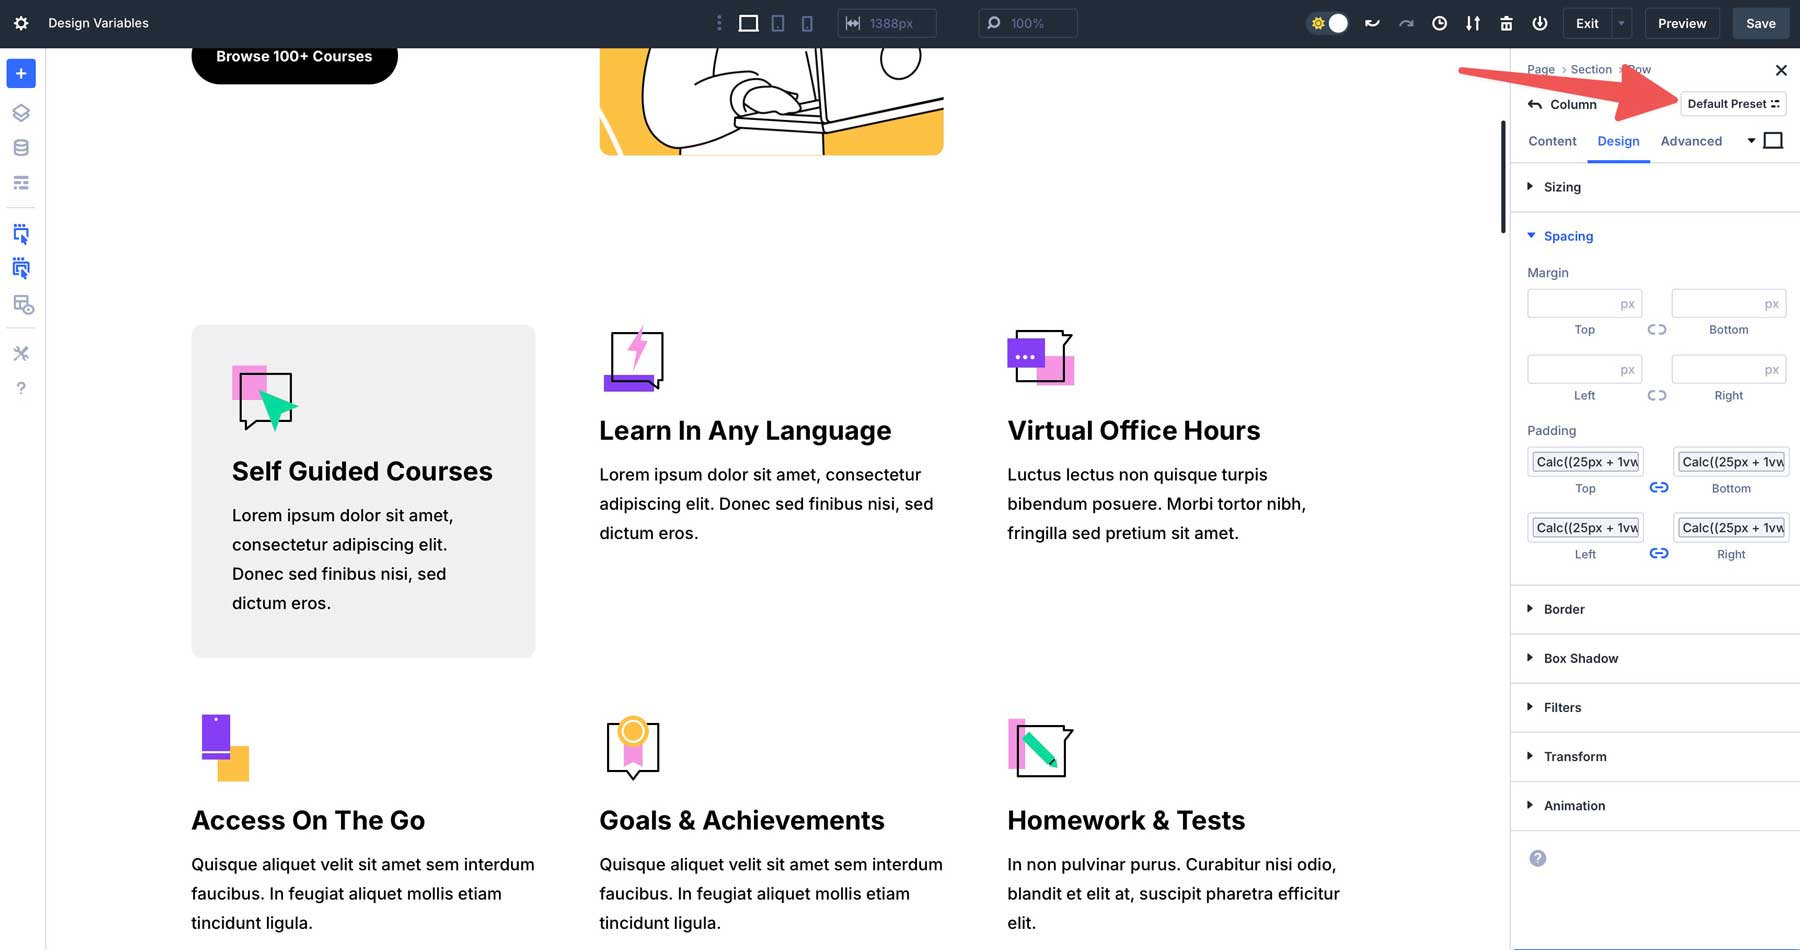The image size is (1800, 950).
Task: Switch to tablet breakpoint view
Action: pyautogui.click(x=777, y=22)
